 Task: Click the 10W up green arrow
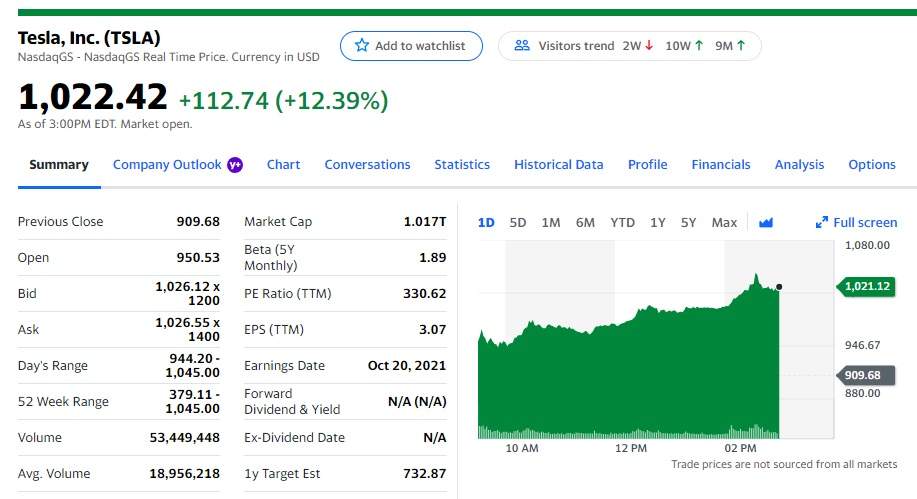(x=699, y=45)
